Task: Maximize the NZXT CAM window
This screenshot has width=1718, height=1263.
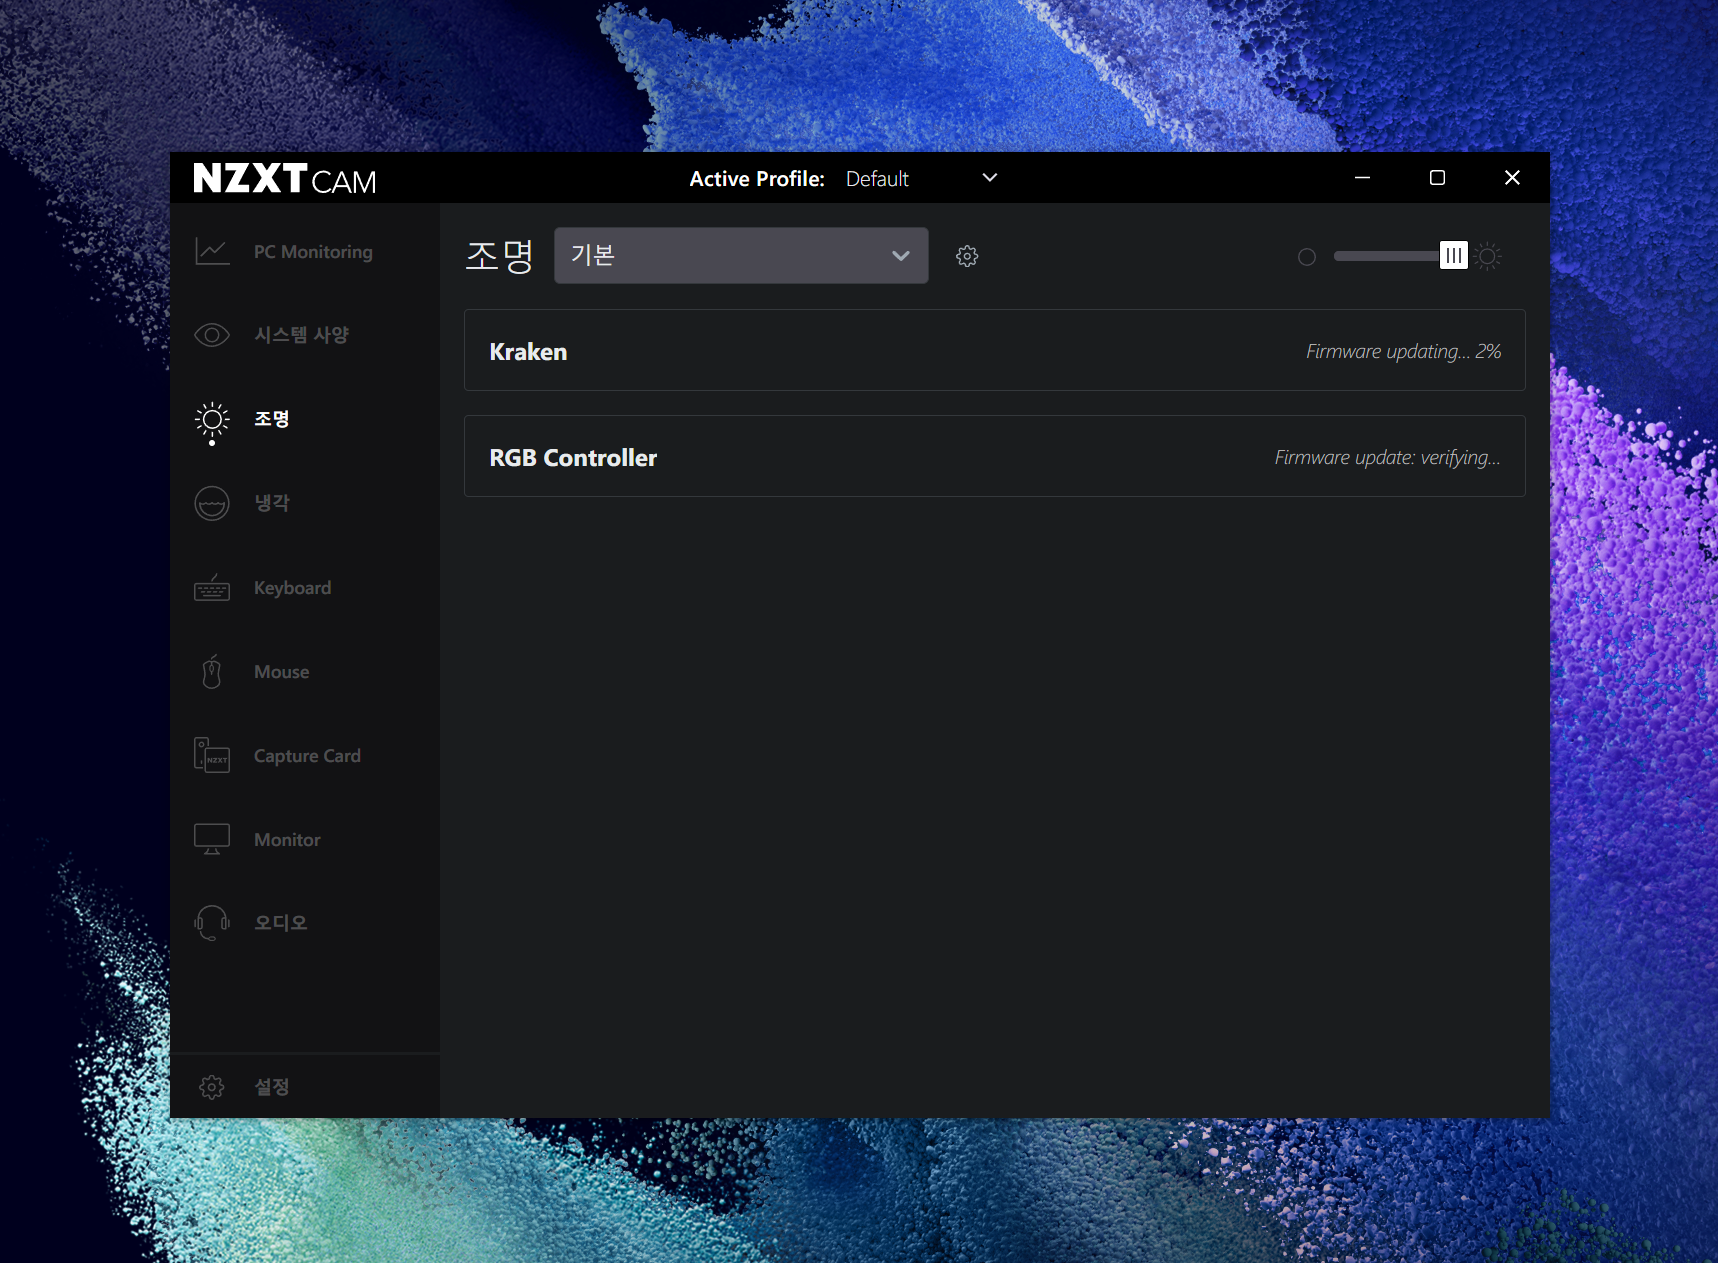Action: tap(1437, 178)
